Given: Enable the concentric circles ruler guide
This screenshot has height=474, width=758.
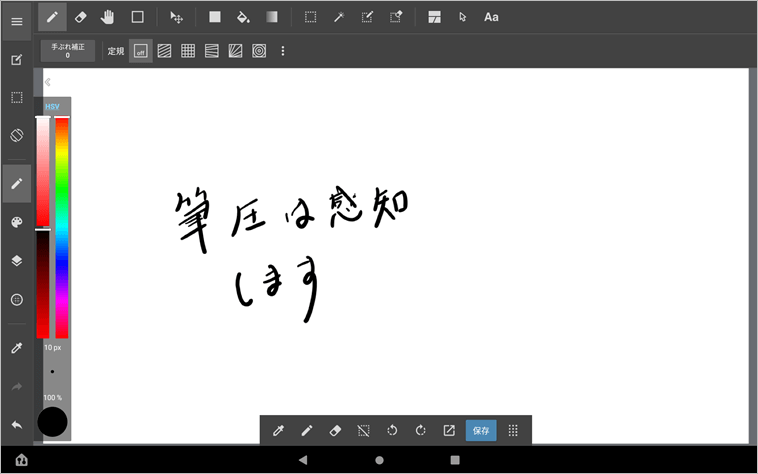Looking at the screenshot, I should (259, 51).
